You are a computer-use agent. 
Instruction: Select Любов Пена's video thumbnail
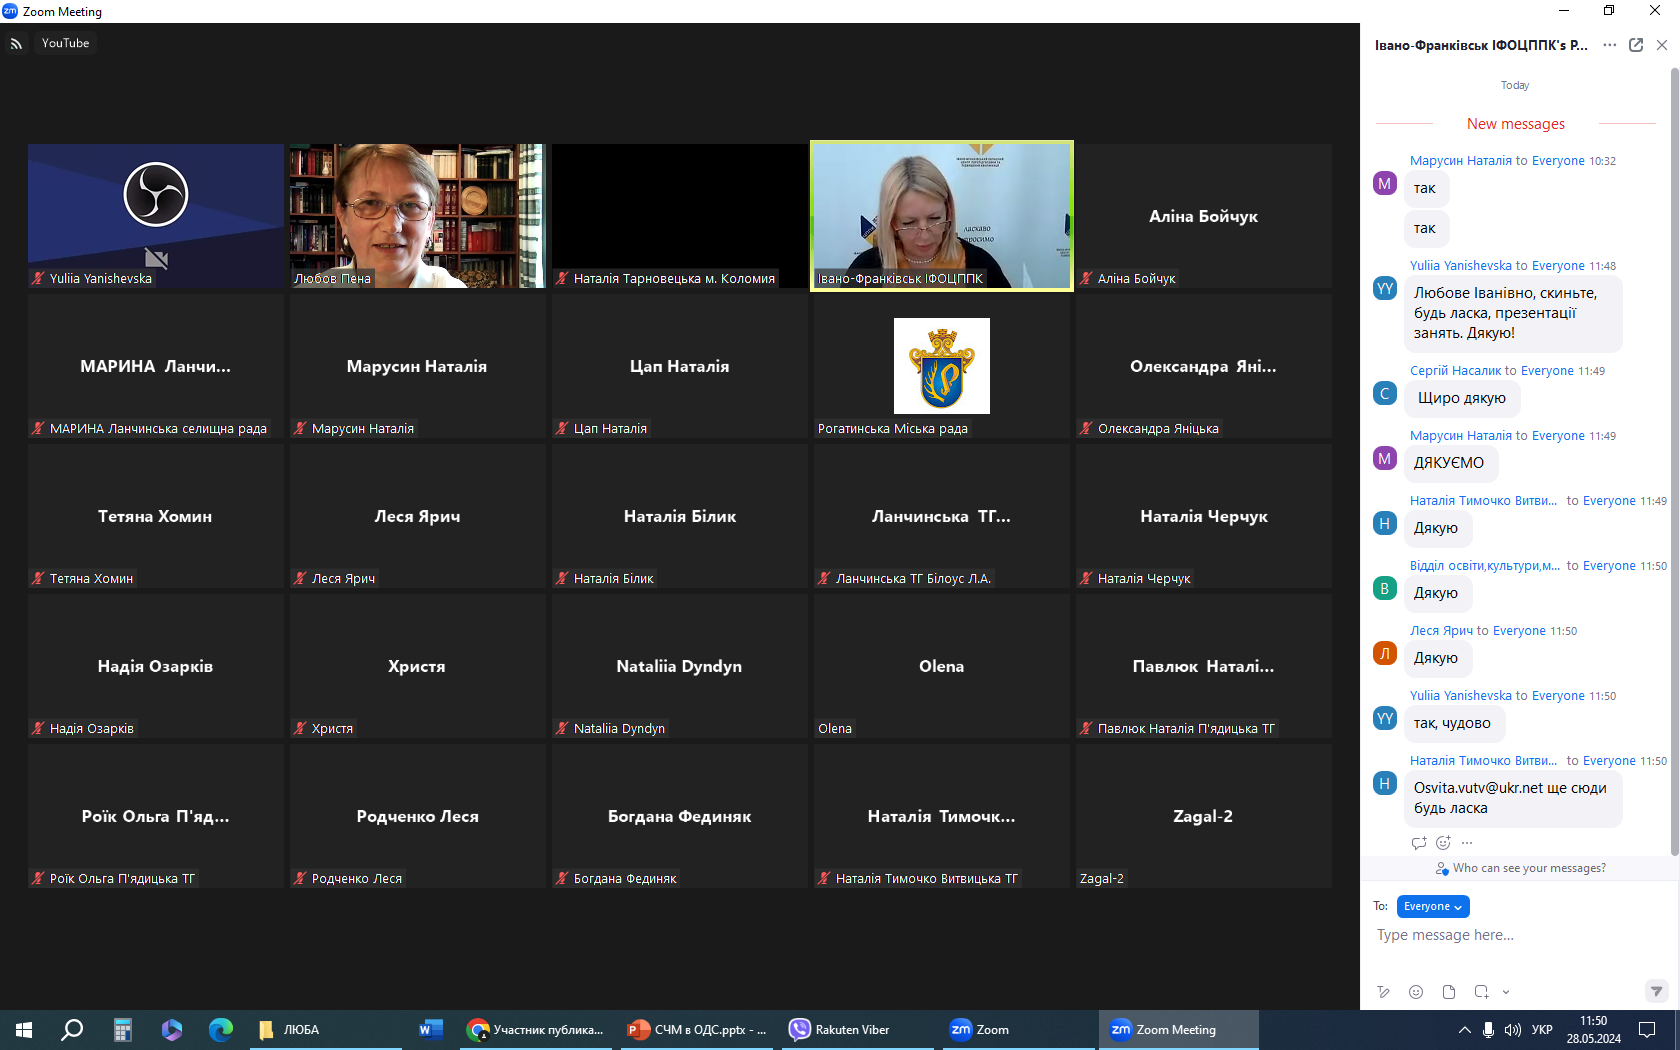coord(417,215)
